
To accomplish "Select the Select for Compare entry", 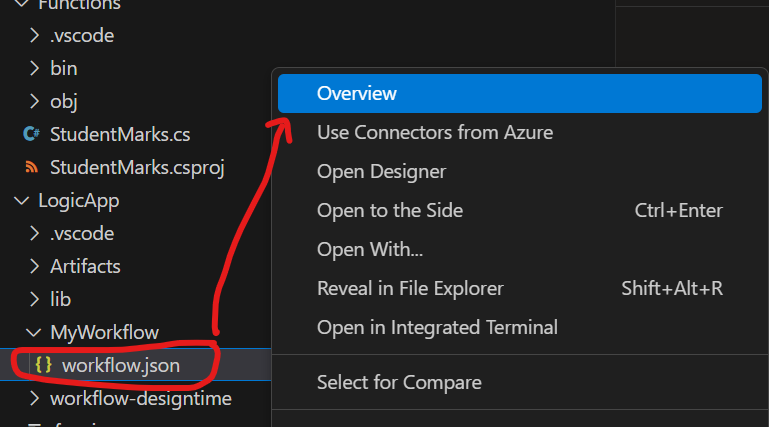I will click(520, 382).
